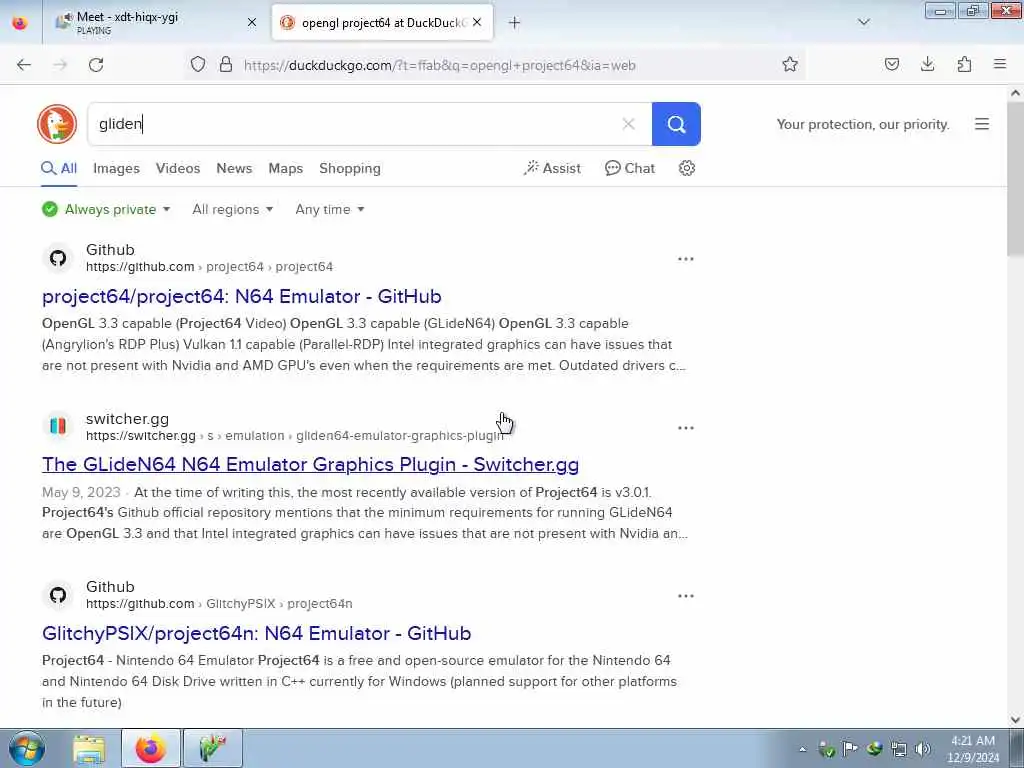1024x768 pixels.
Task: Open Windows Explorer from the taskbar
Action: [89, 748]
